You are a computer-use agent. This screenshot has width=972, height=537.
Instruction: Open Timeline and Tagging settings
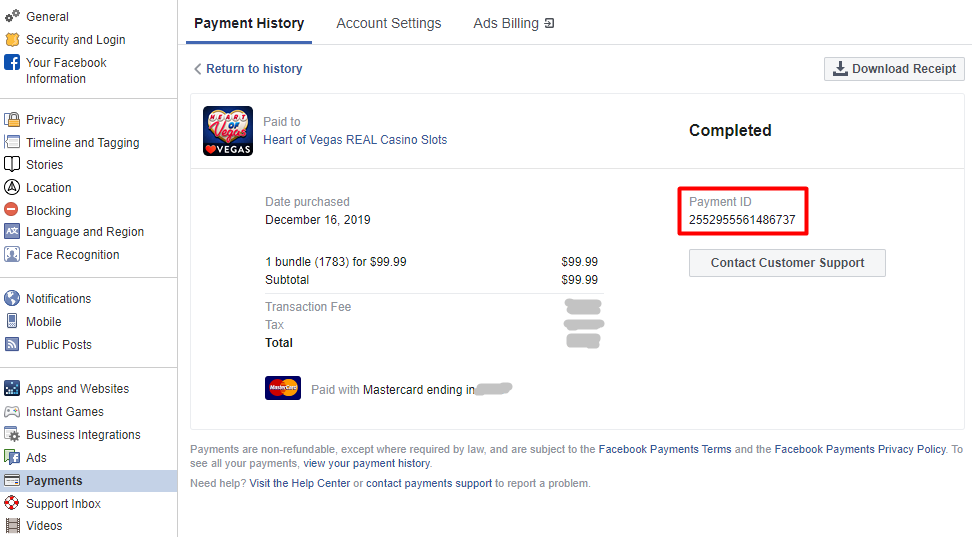pyautogui.click(x=82, y=143)
